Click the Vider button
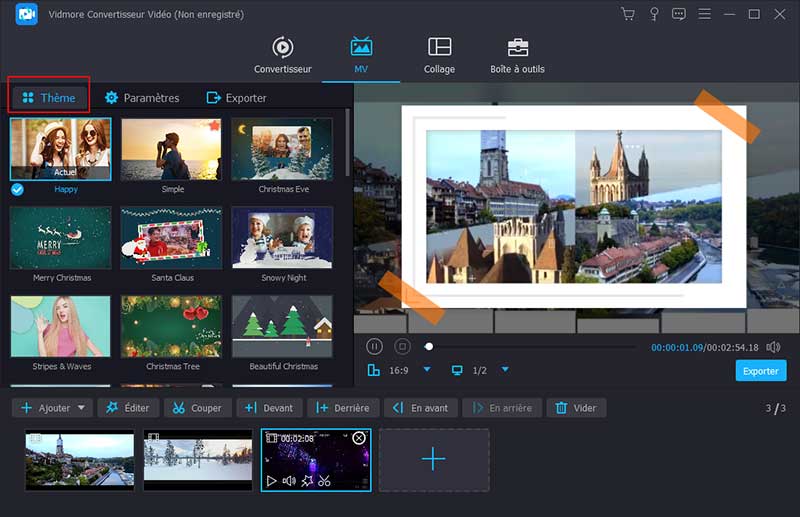Screen dimensions: 800x517 point(576,408)
